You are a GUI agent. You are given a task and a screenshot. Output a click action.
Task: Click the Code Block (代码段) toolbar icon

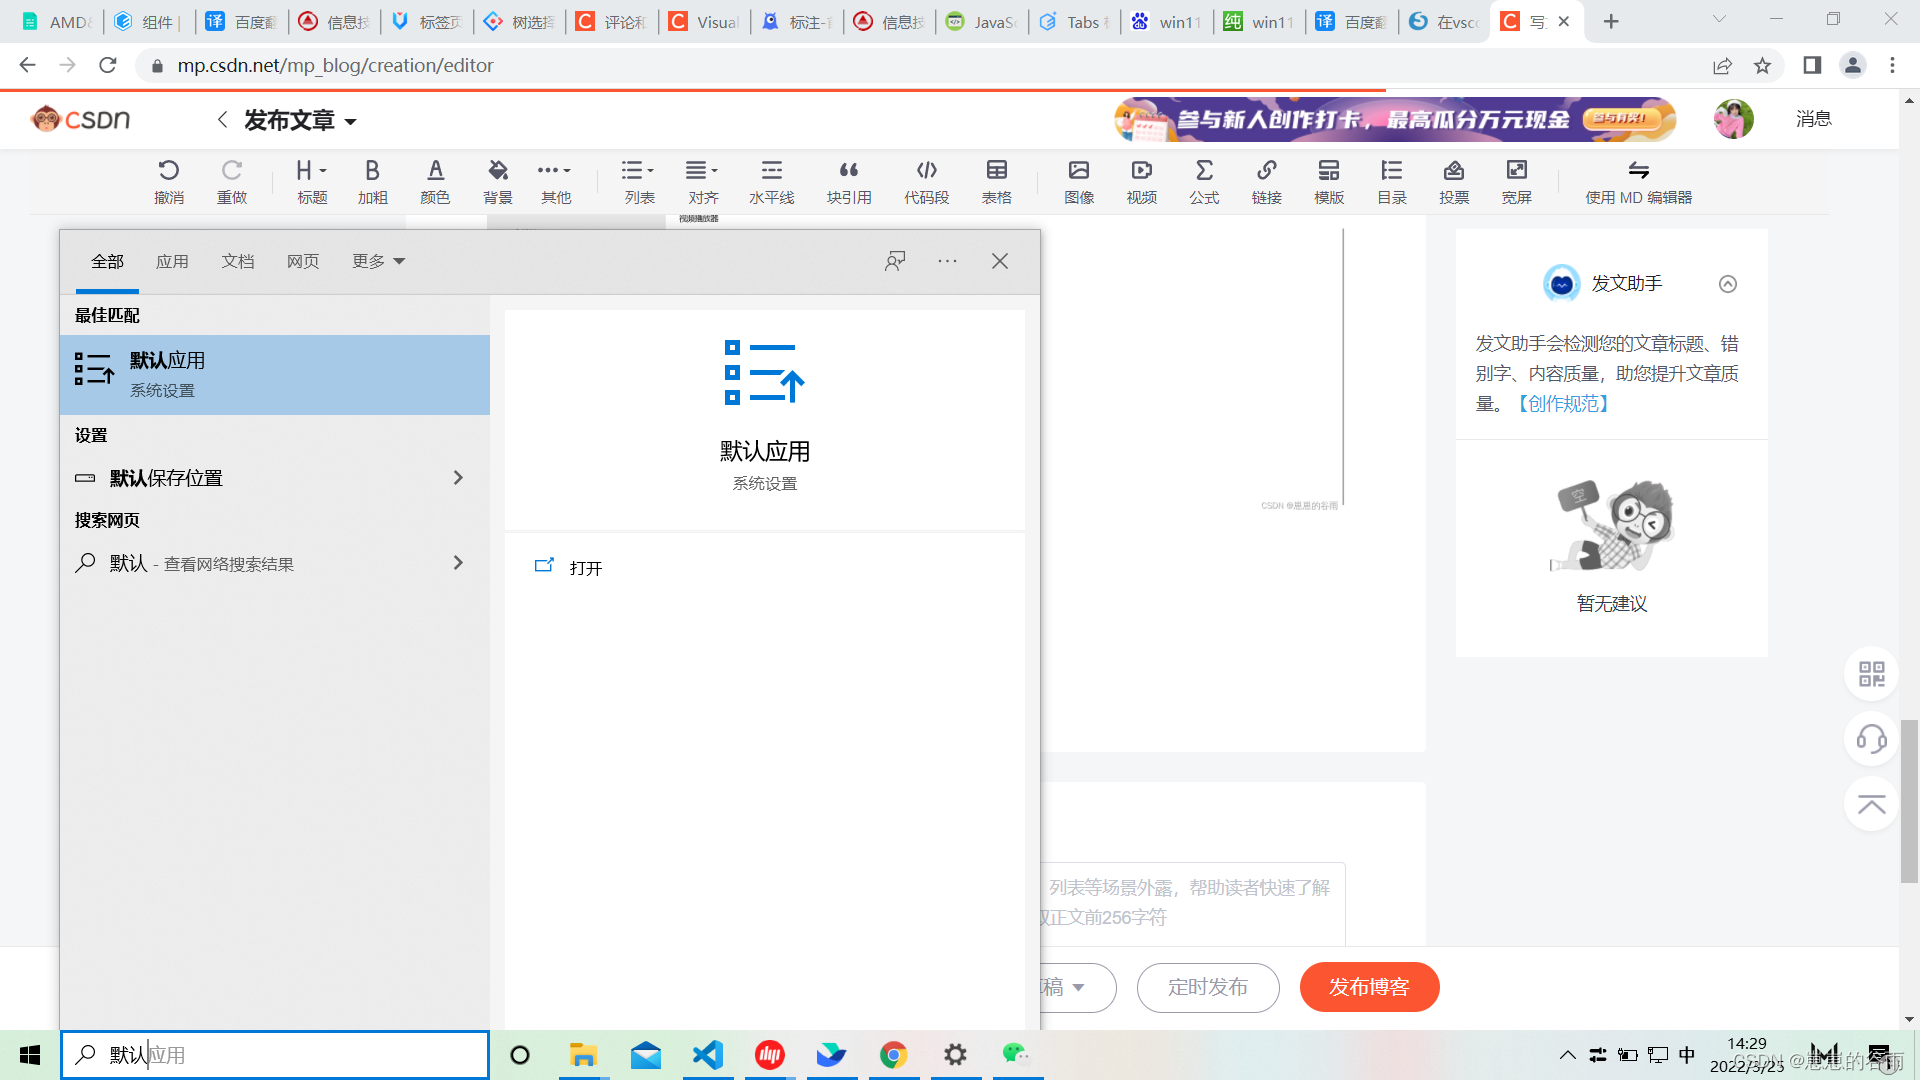pos(926,180)
